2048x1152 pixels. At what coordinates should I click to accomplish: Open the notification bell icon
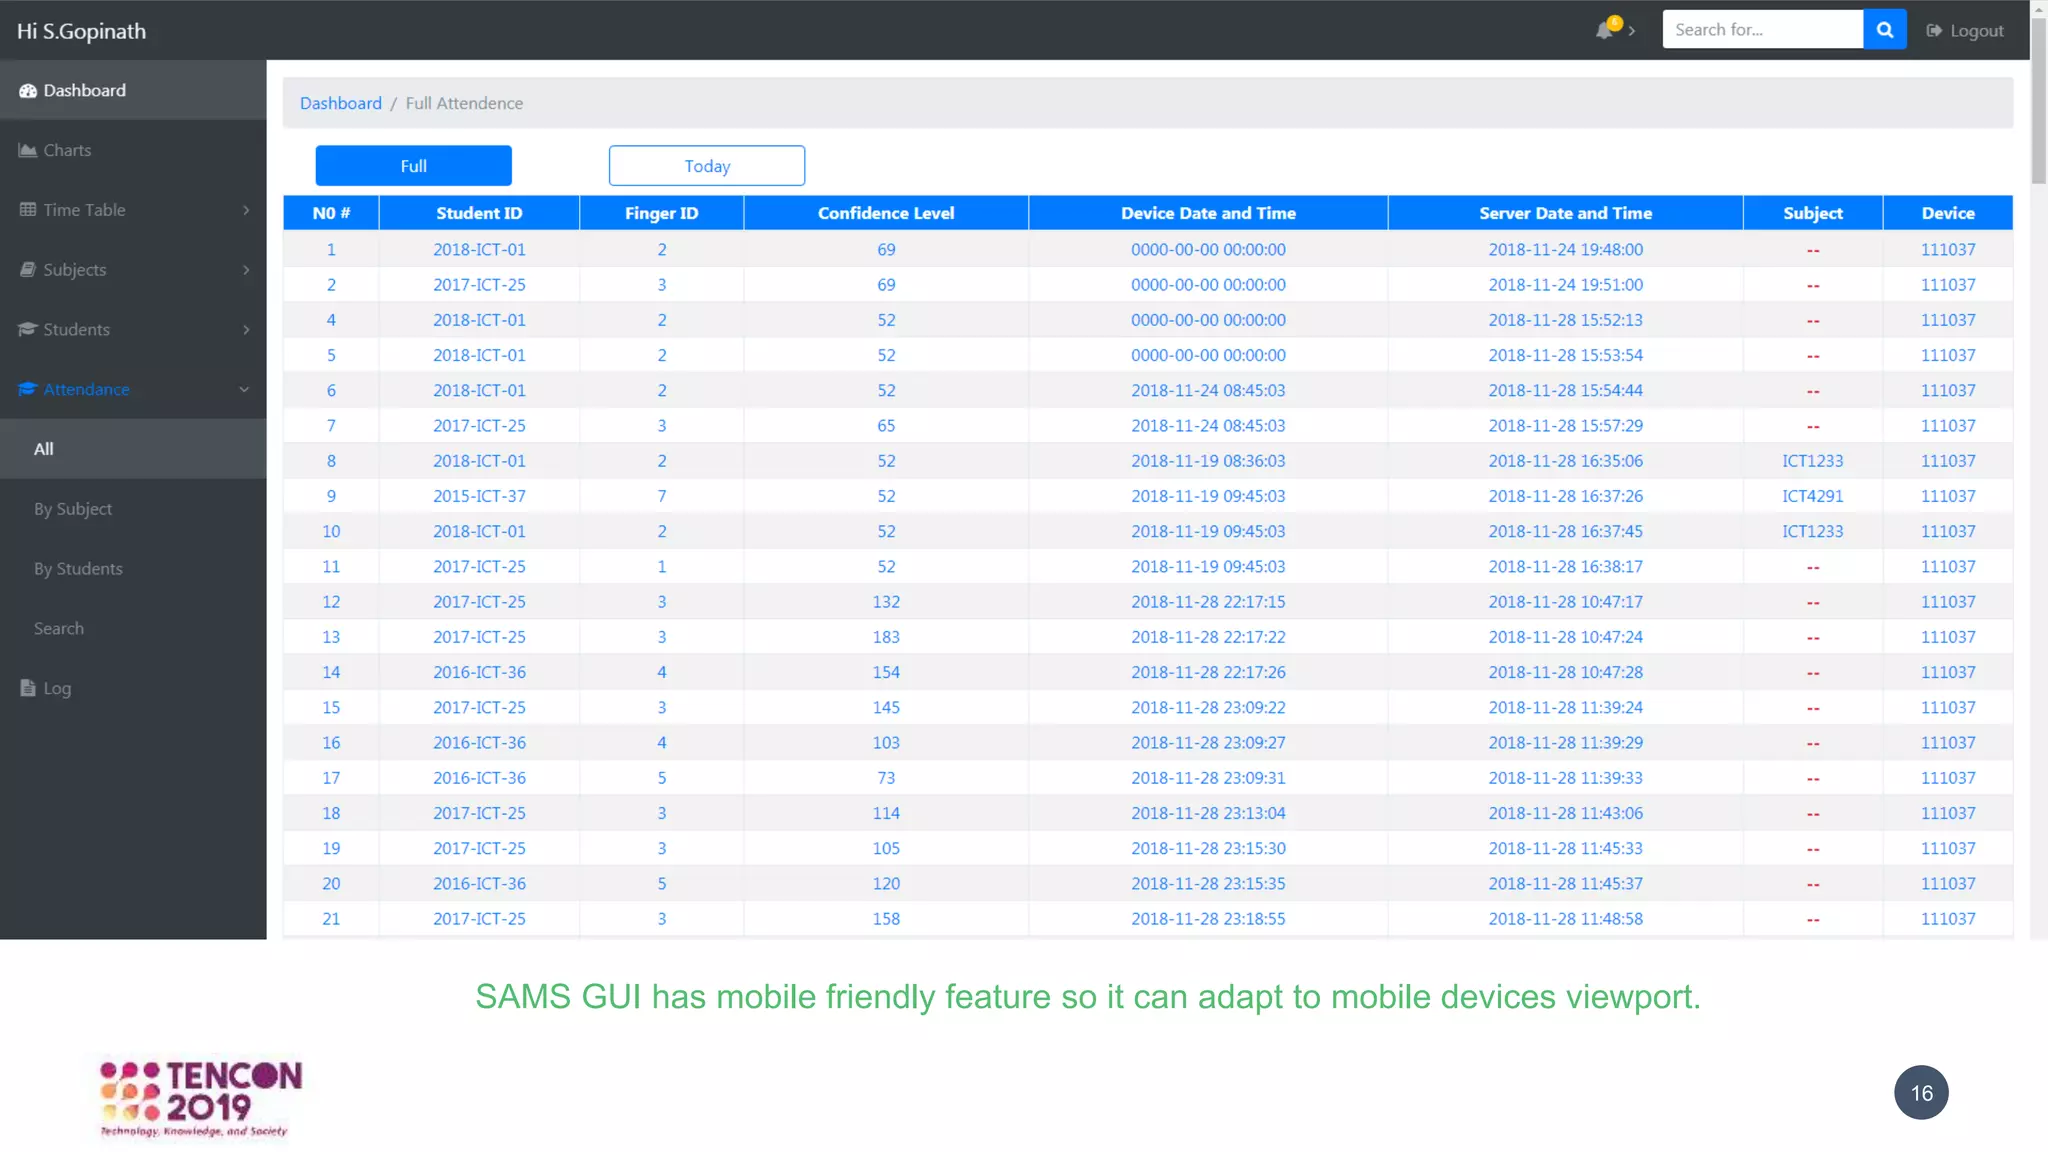point(1606,30)
